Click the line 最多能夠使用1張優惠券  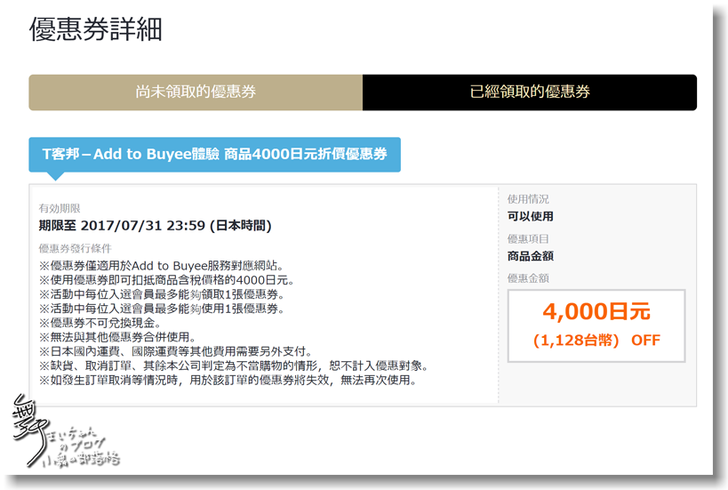162,308
